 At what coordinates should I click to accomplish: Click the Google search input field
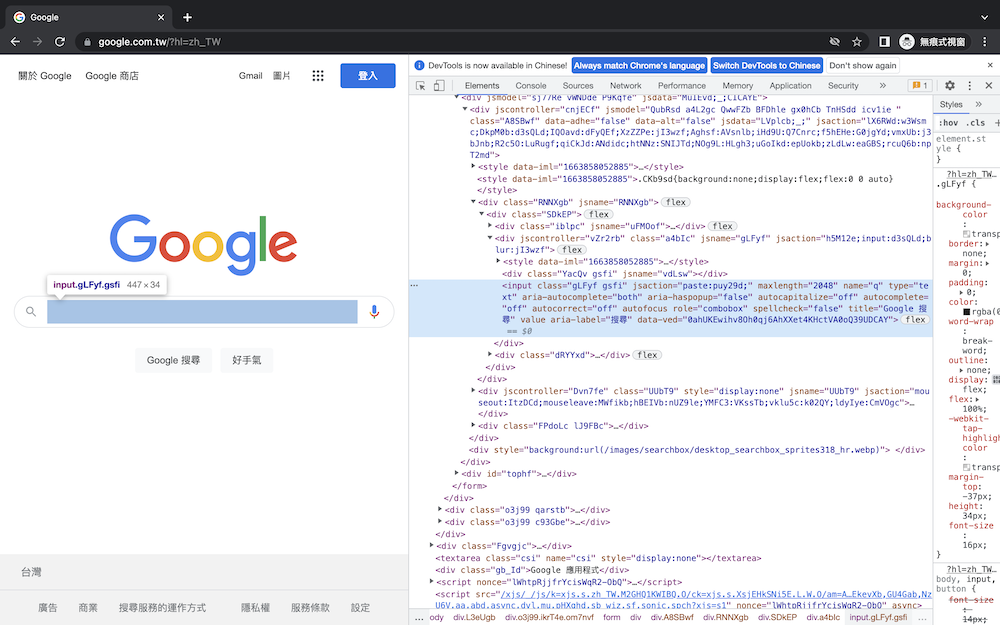(x=202, y=312)
